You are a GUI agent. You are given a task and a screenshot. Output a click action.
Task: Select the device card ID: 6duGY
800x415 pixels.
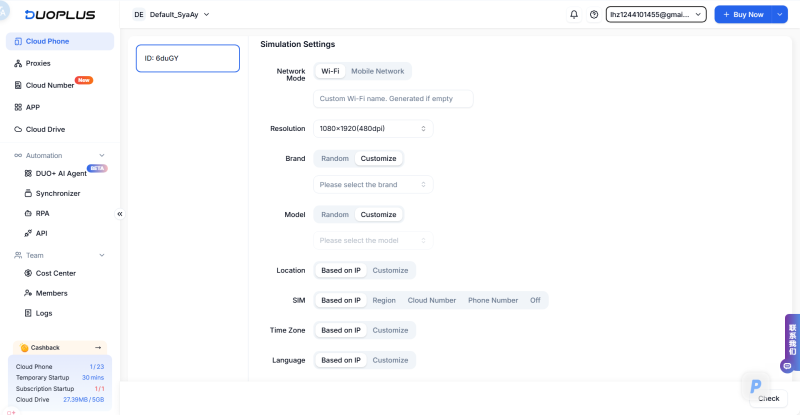[x=188, y=58]
